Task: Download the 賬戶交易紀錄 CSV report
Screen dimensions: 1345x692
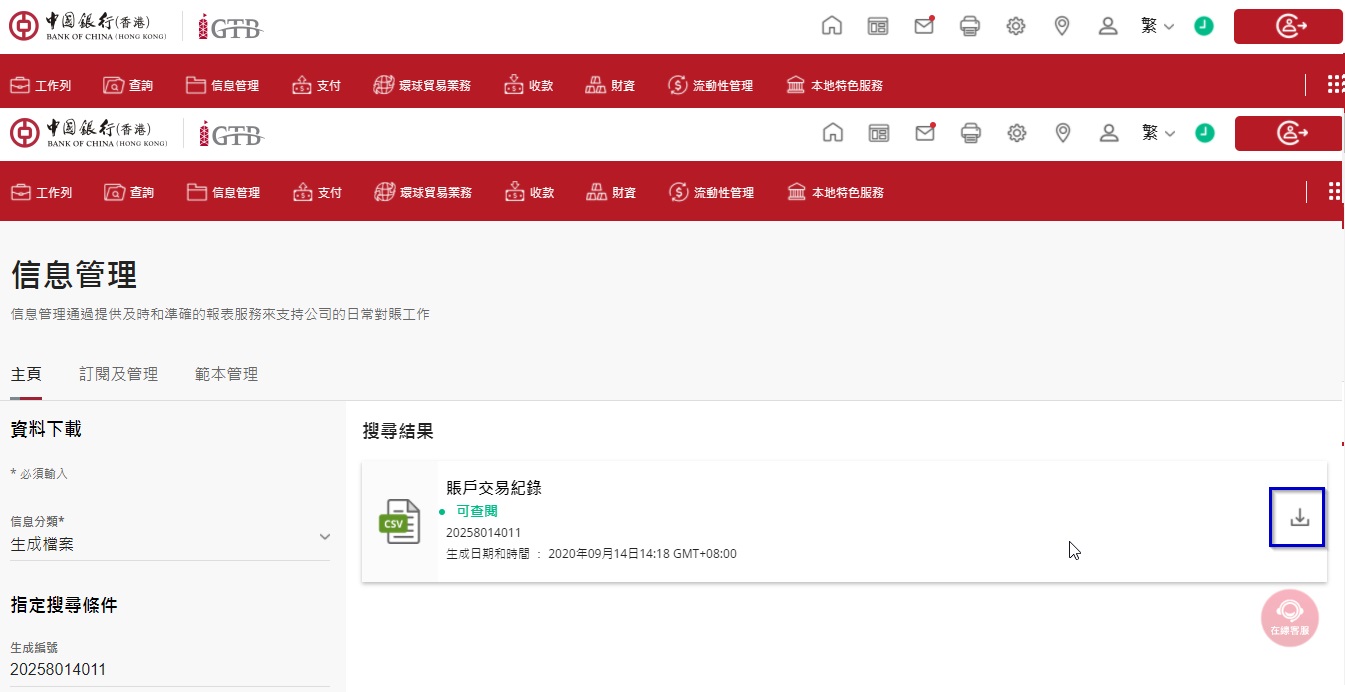Action: click(x=1298, y=518)
